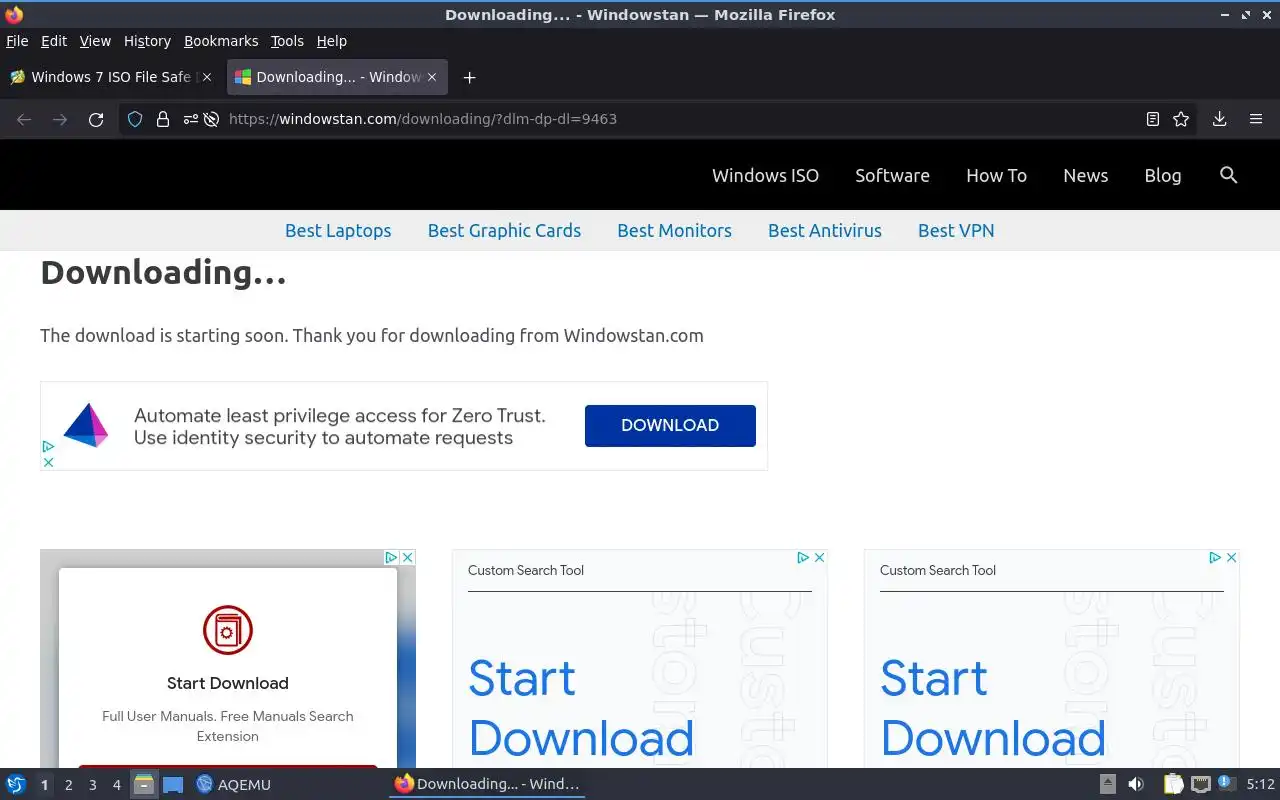Switch to workspace 3
Image resolution: width=1280 pixels, height=800 pixels.
click(x=92, y=785)
